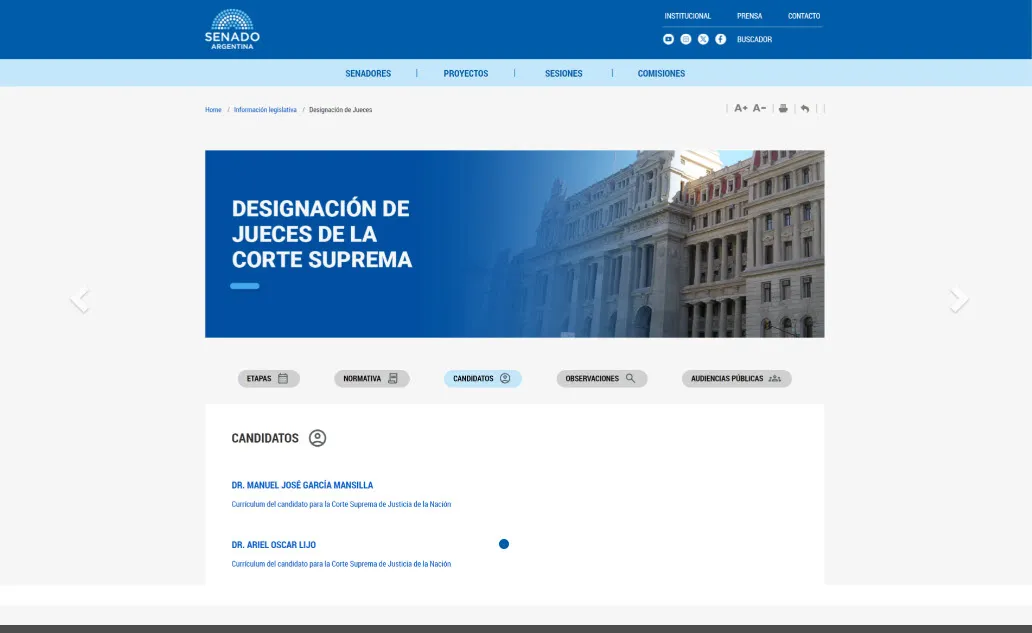Switch to the Normativa tab
The height and width of the screenshot is (633, 1032).
pos(371,379)
